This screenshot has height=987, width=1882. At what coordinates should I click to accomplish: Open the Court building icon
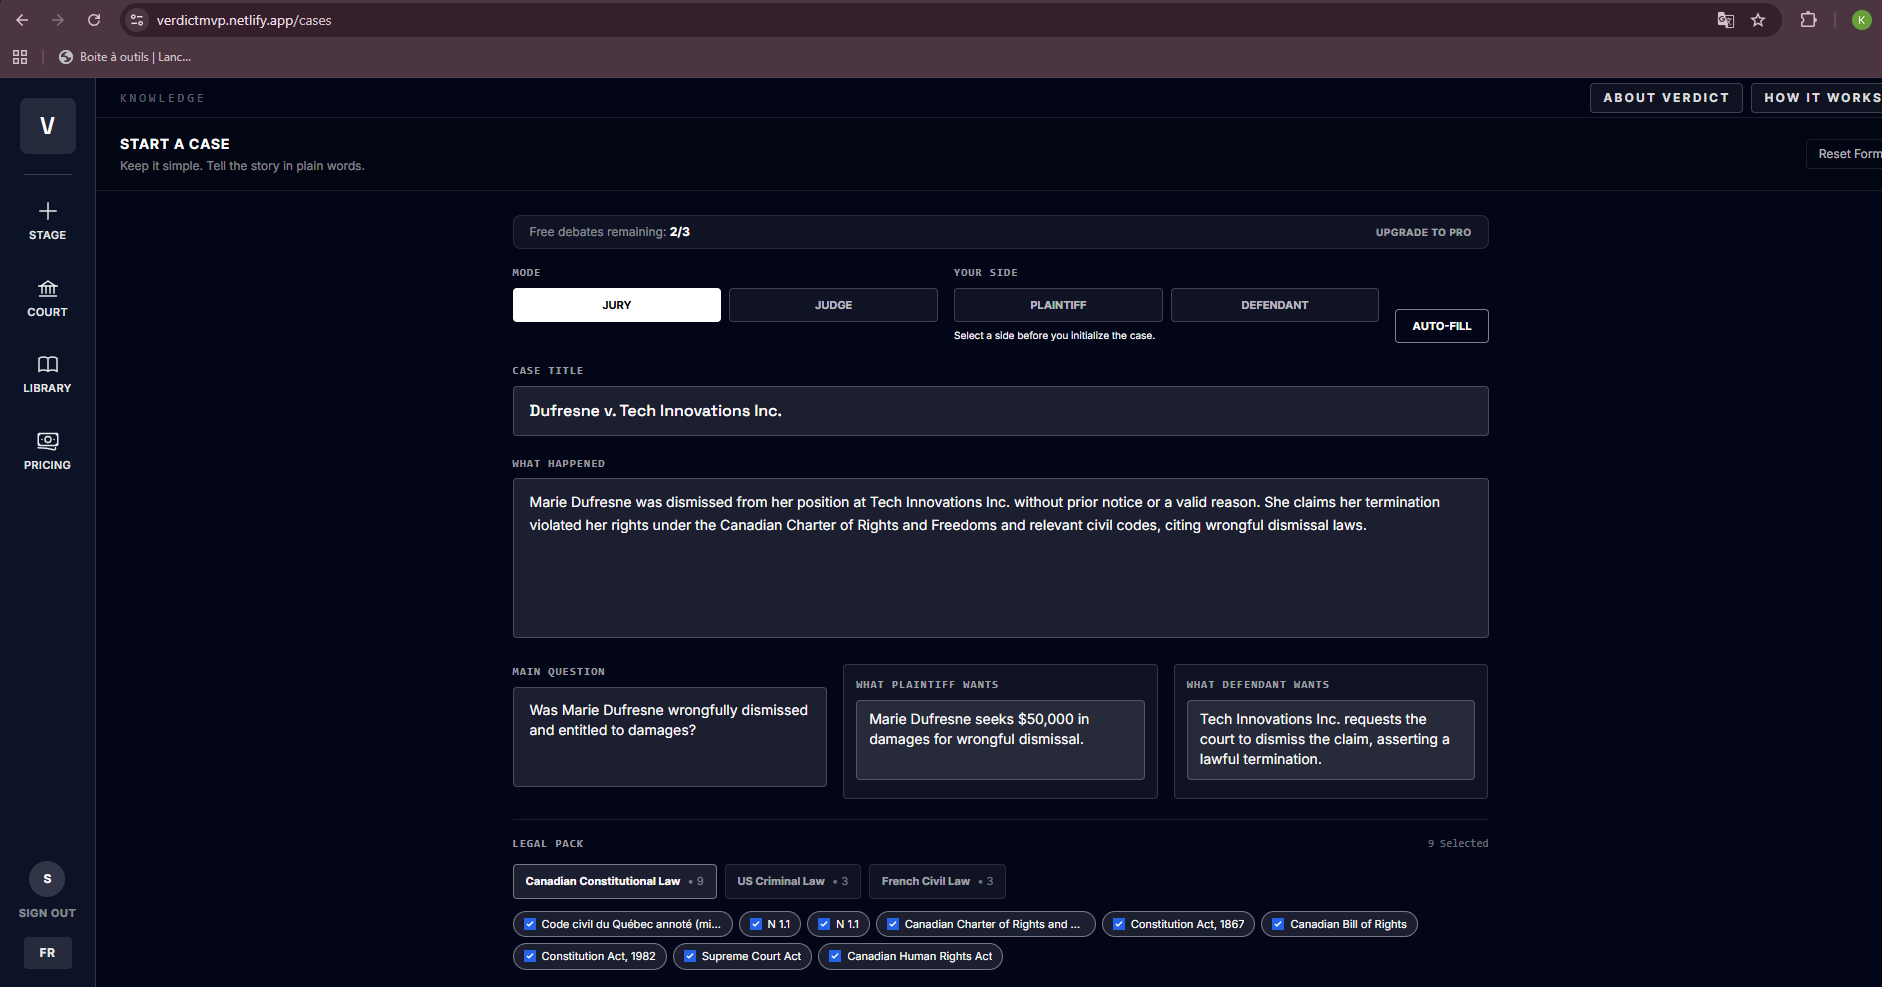pos(47,289)
